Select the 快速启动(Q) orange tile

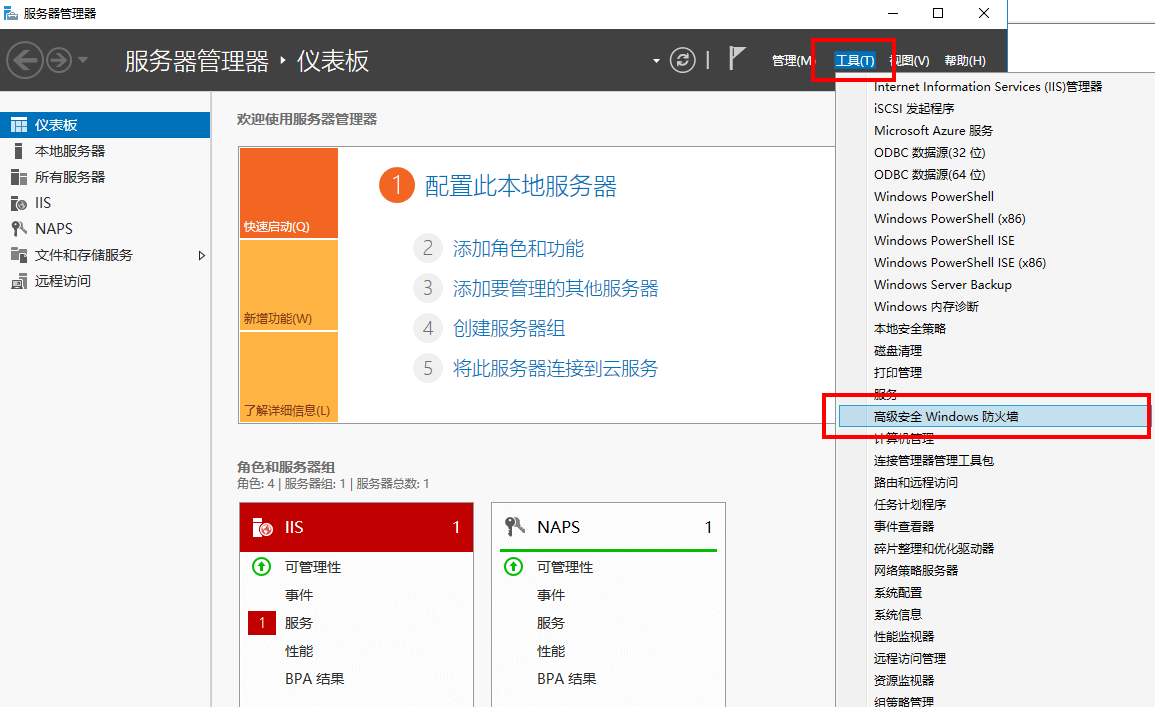pos(288,193)
